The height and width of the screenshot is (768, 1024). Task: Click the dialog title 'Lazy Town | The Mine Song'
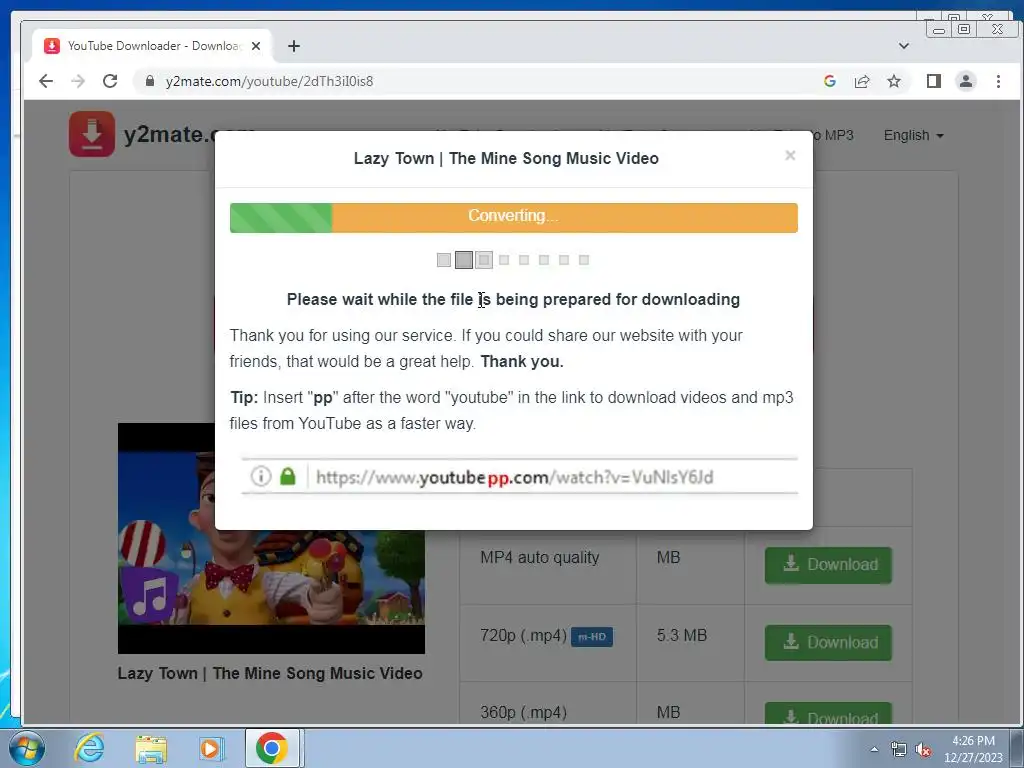coord(506,159)
